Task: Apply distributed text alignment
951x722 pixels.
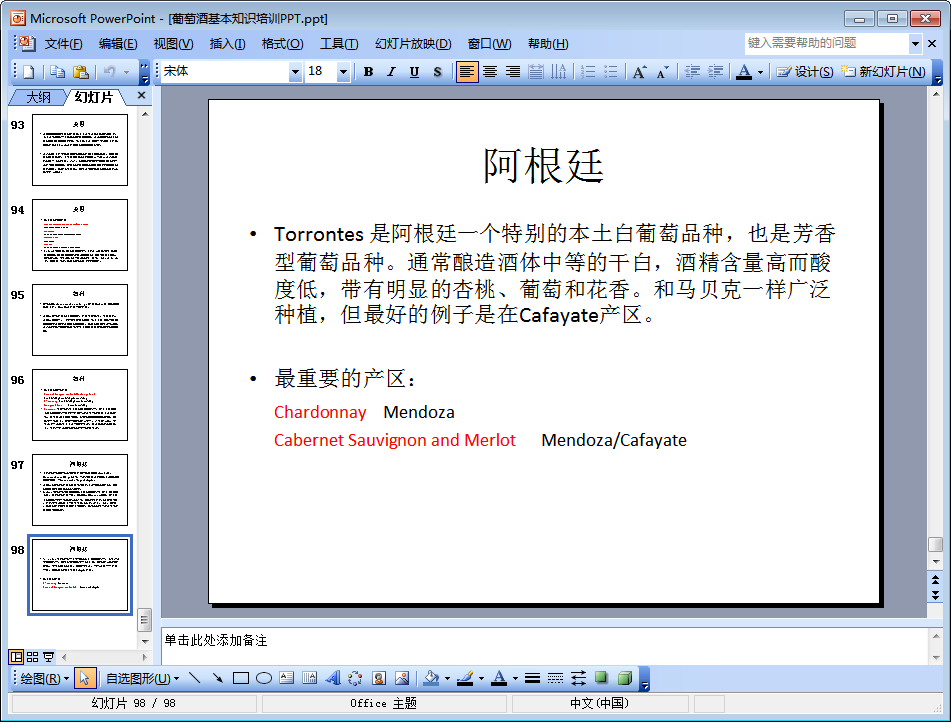Action: [x=536, y=72]
